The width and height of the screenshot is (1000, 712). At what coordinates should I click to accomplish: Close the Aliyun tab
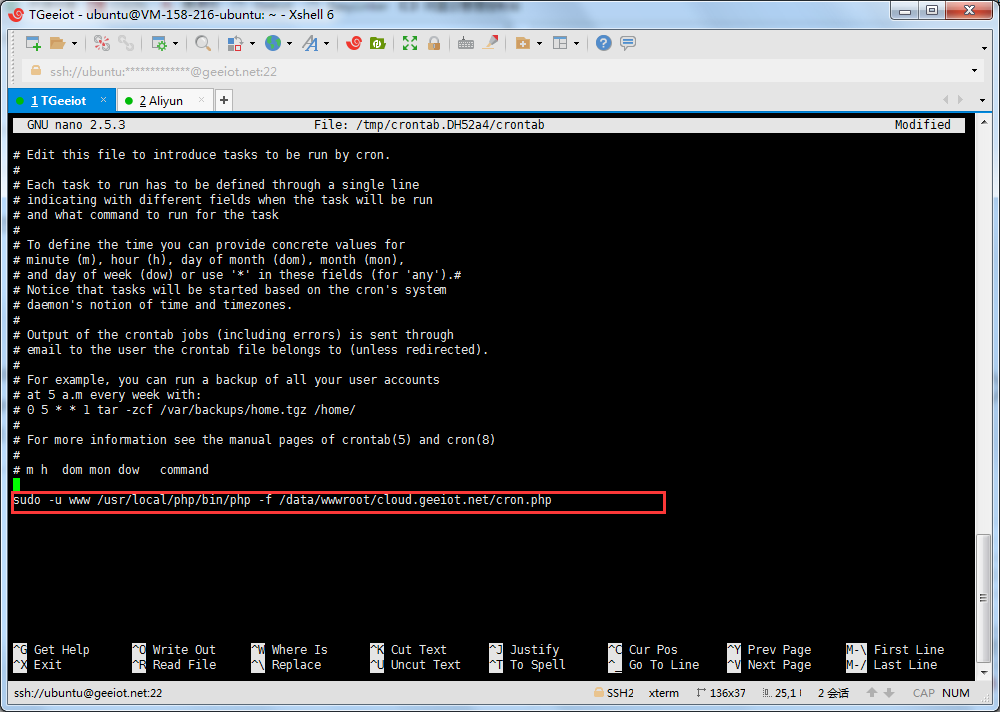coord(204,100)
